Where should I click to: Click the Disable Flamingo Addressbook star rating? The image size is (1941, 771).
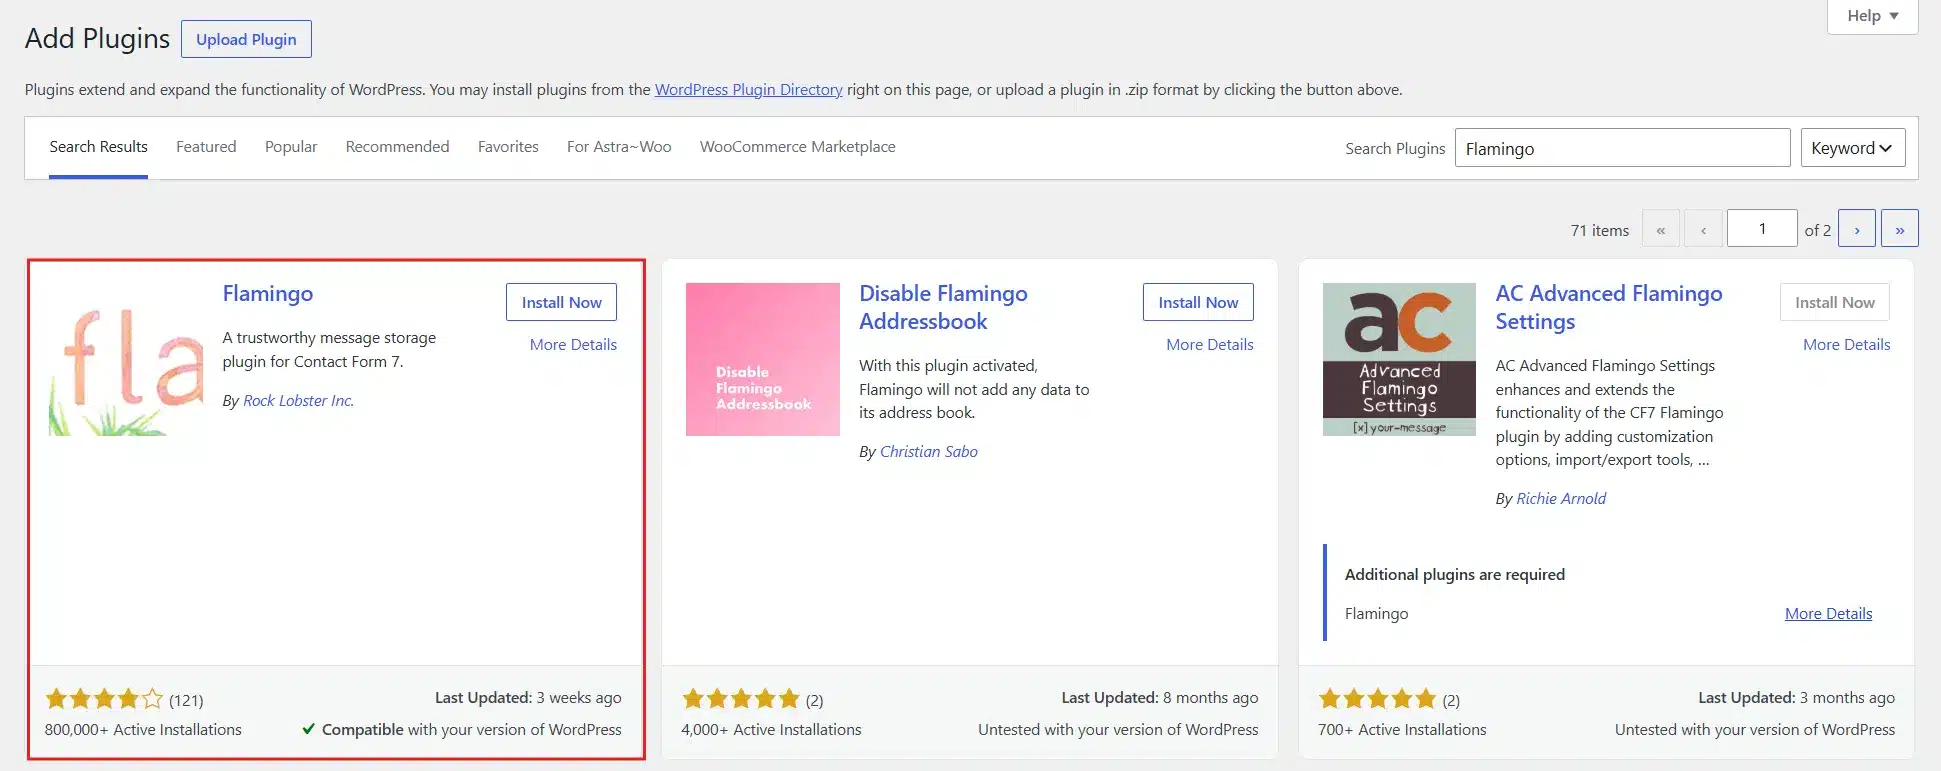(741, 698)
